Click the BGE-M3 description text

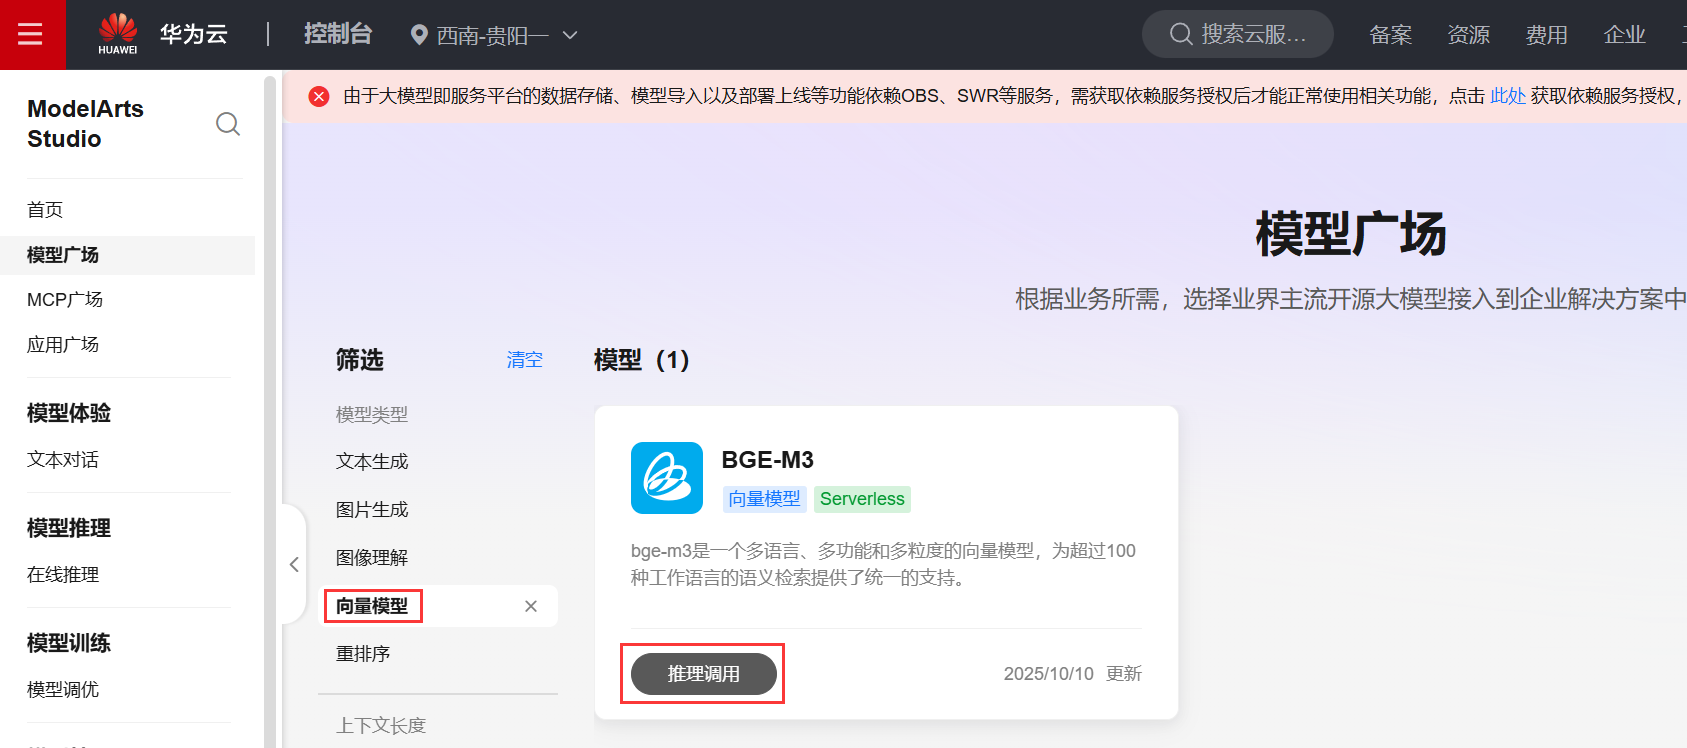click(x=883, y=564)
